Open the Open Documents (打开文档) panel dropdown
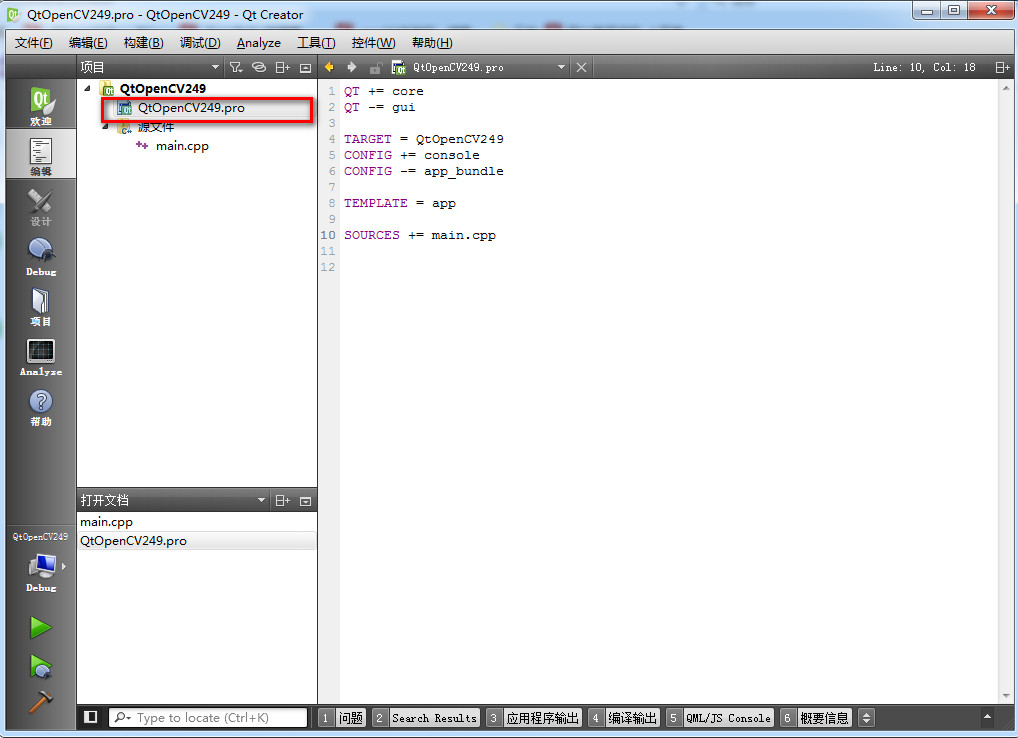The width and height of the screenshot is (1018, 738). [x=262, y=500]
